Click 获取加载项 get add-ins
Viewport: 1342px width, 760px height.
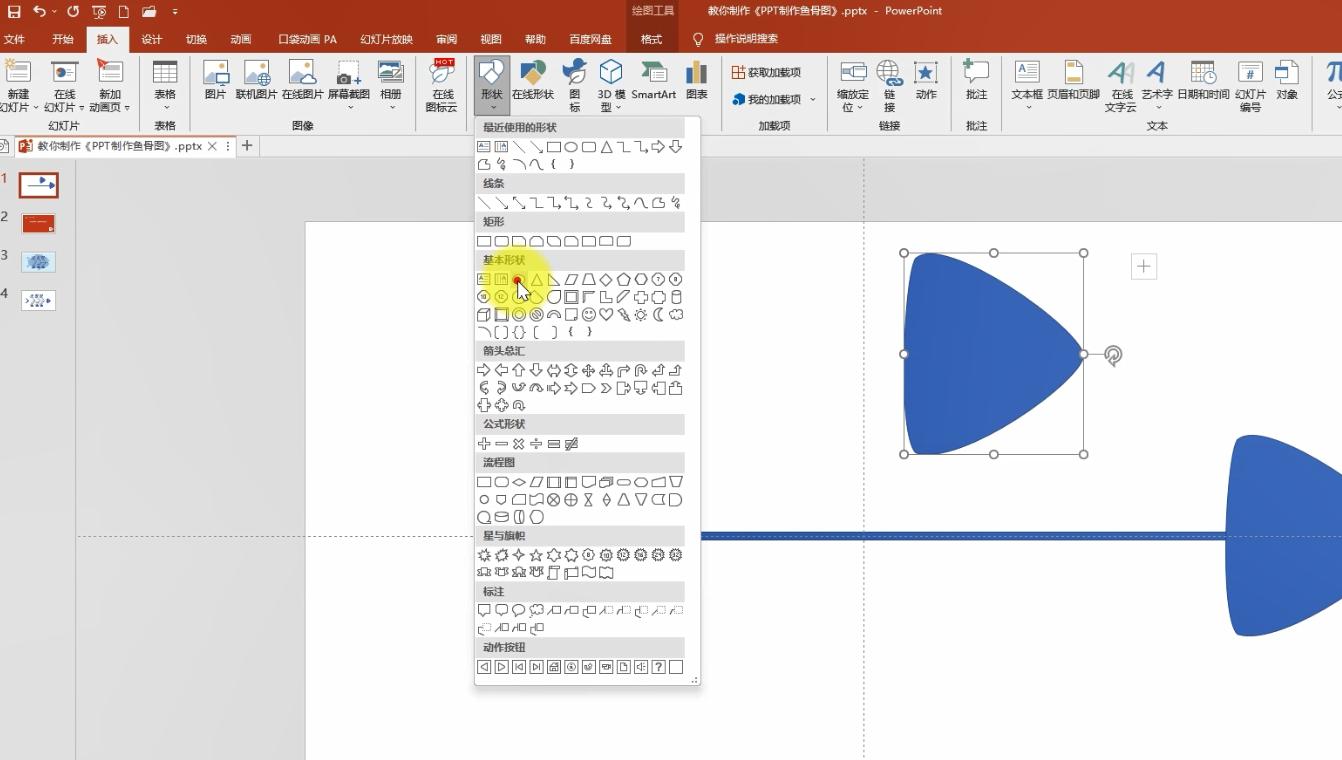(x=767, y=73)
